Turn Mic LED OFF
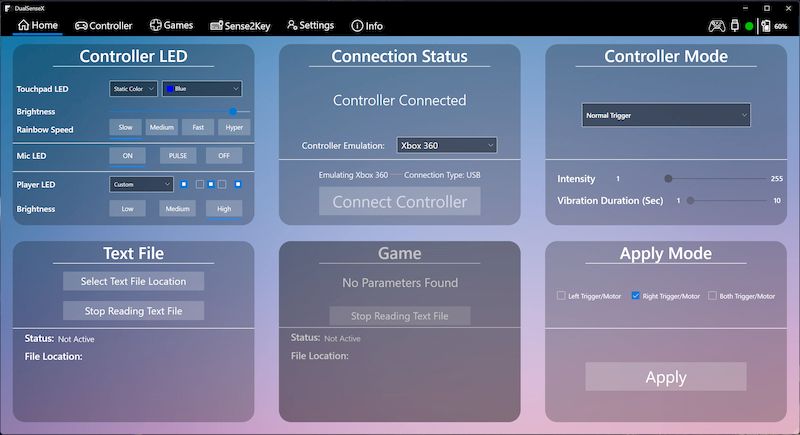 (x=224, y=156)
